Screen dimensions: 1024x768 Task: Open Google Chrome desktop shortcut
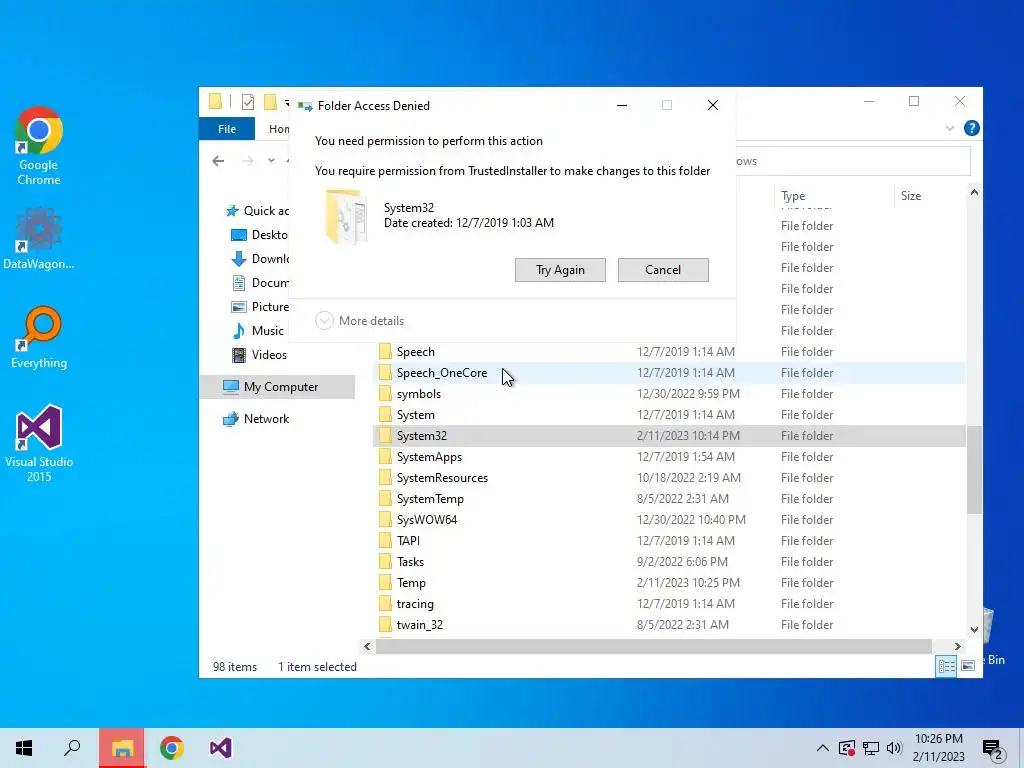39,146
